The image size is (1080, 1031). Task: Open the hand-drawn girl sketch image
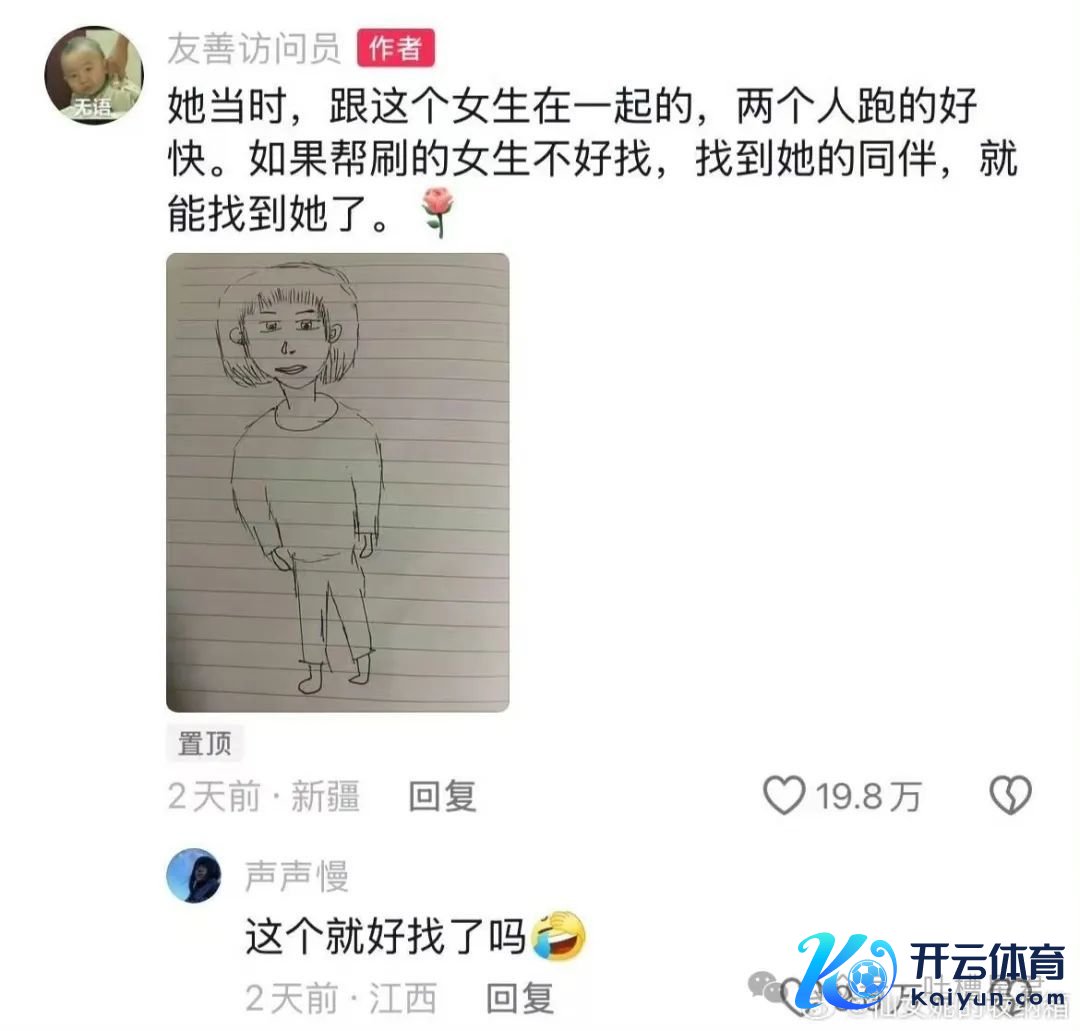(338, 482)
